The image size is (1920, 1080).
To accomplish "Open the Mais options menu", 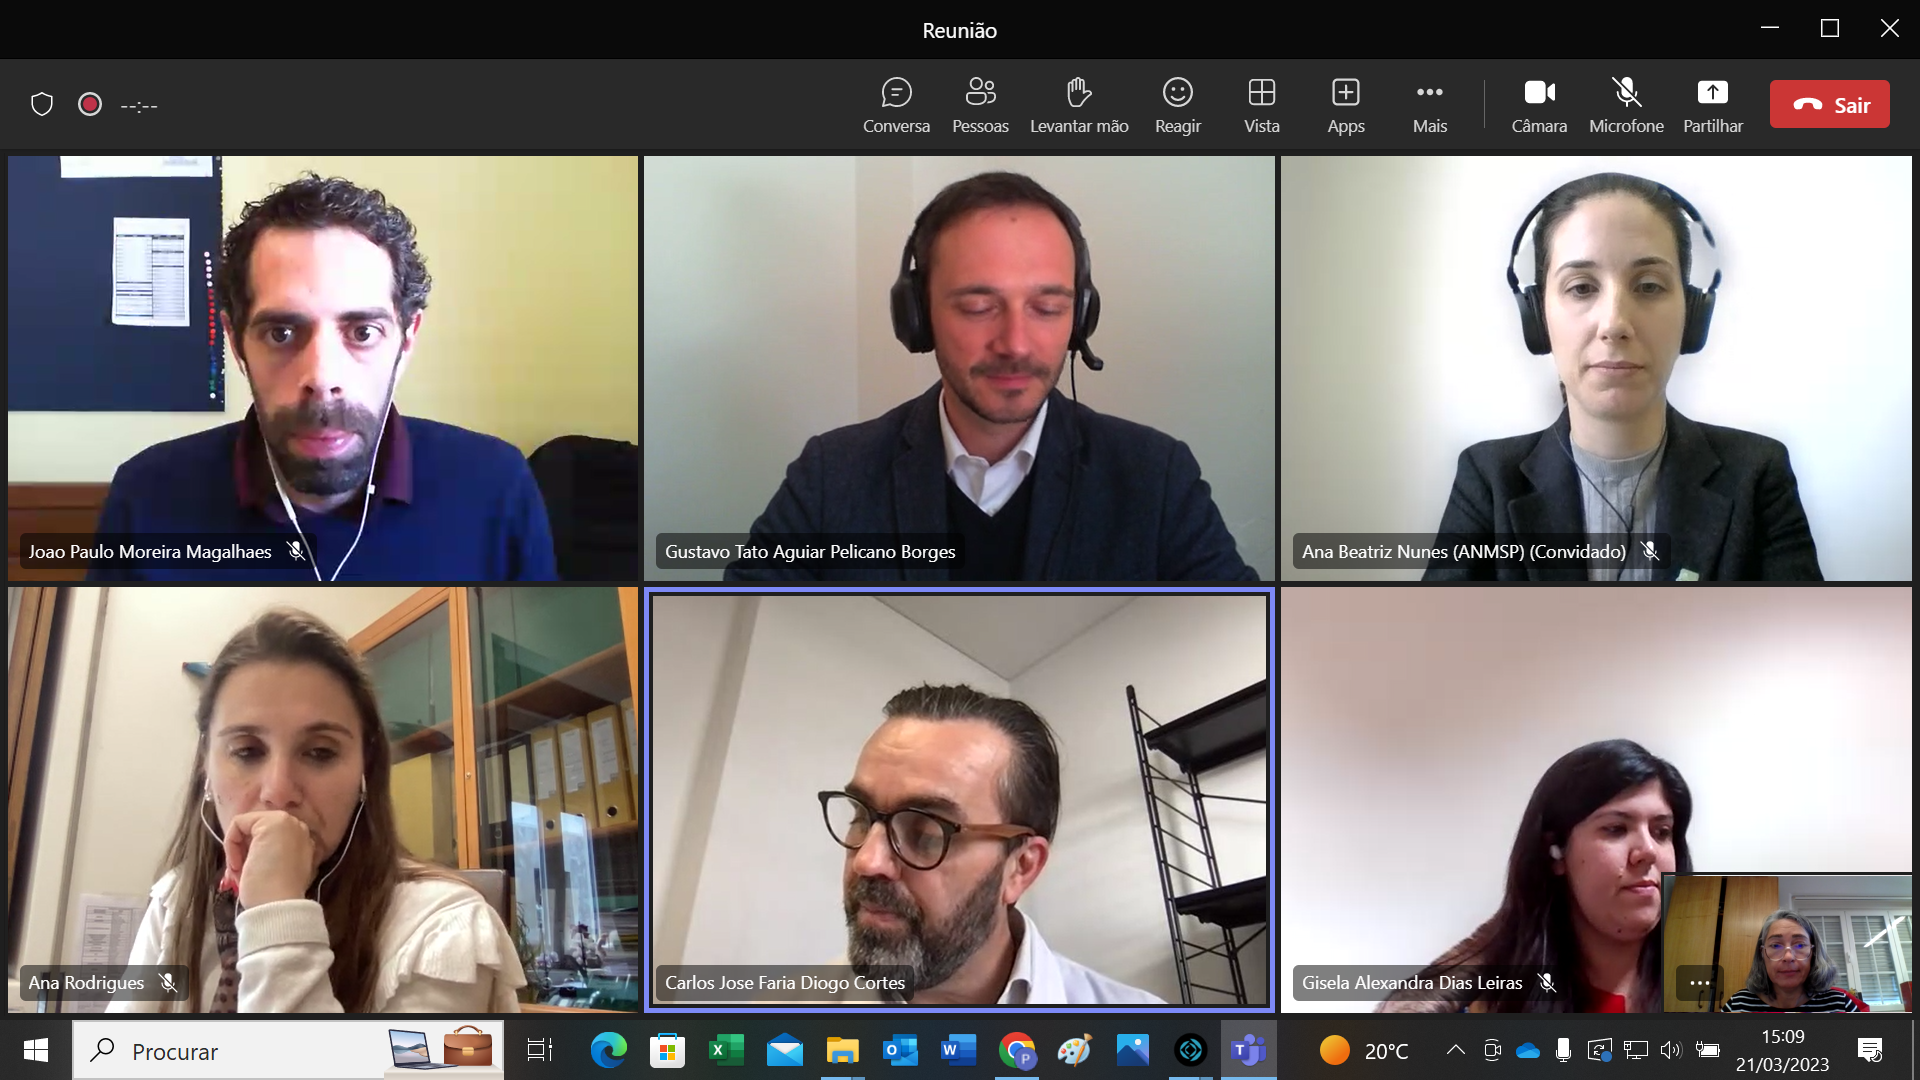I will point(1429,104).
